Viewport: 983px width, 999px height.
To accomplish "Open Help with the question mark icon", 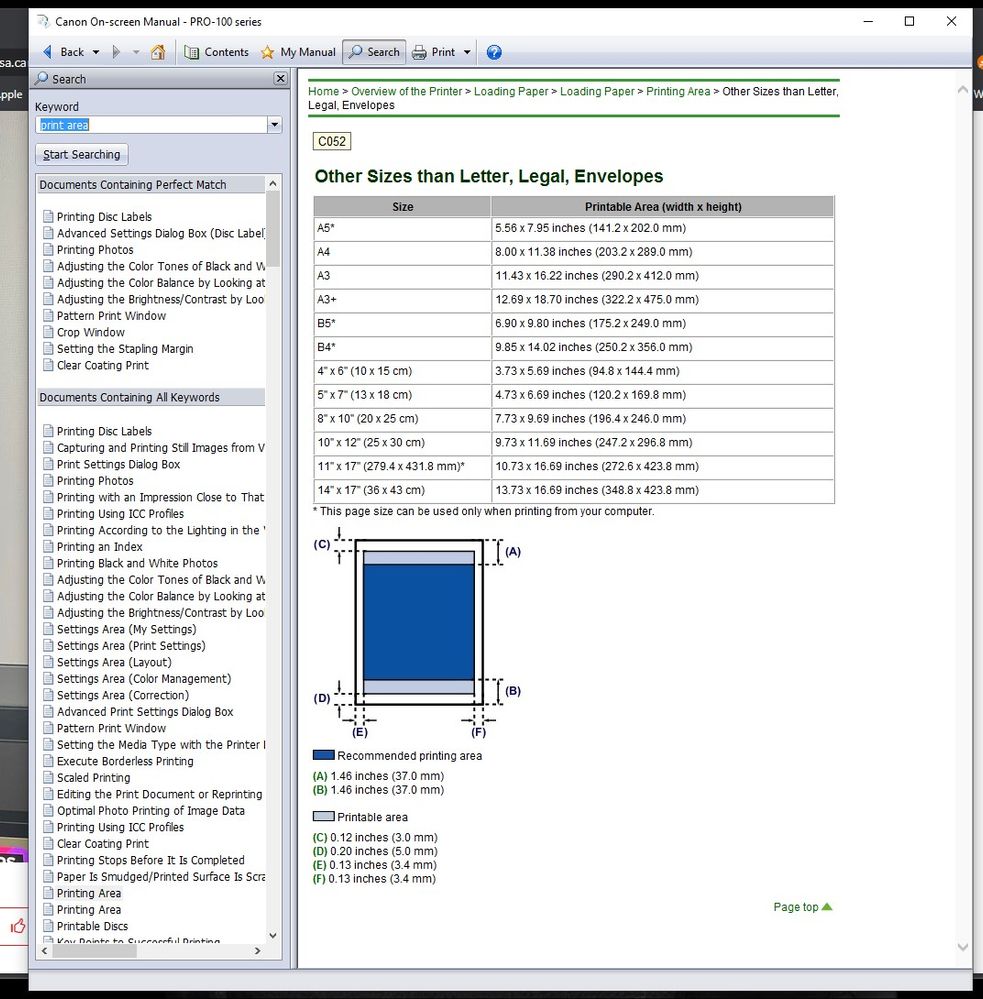I will click(494, 52).
